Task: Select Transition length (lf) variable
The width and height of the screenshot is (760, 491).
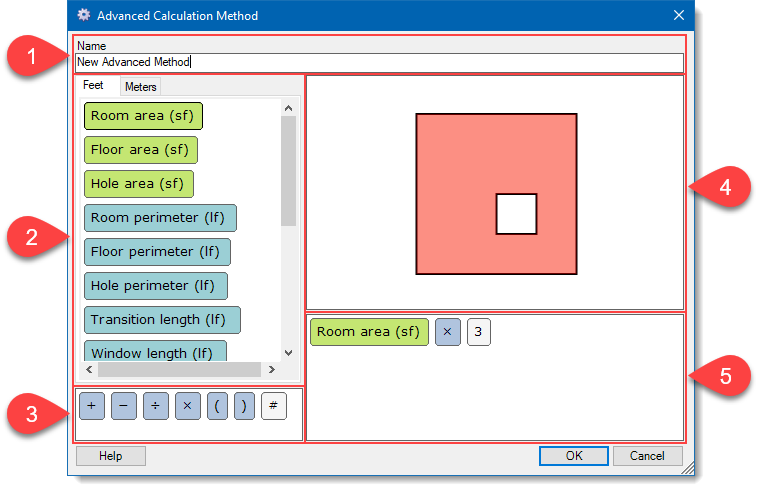Action: [162, 319]
